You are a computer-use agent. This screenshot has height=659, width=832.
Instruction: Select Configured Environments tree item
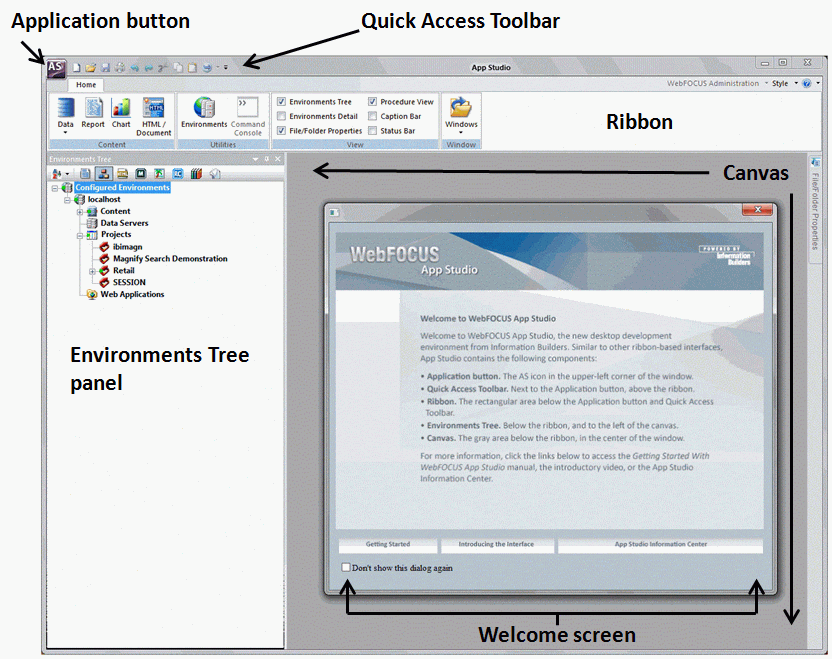122,187
